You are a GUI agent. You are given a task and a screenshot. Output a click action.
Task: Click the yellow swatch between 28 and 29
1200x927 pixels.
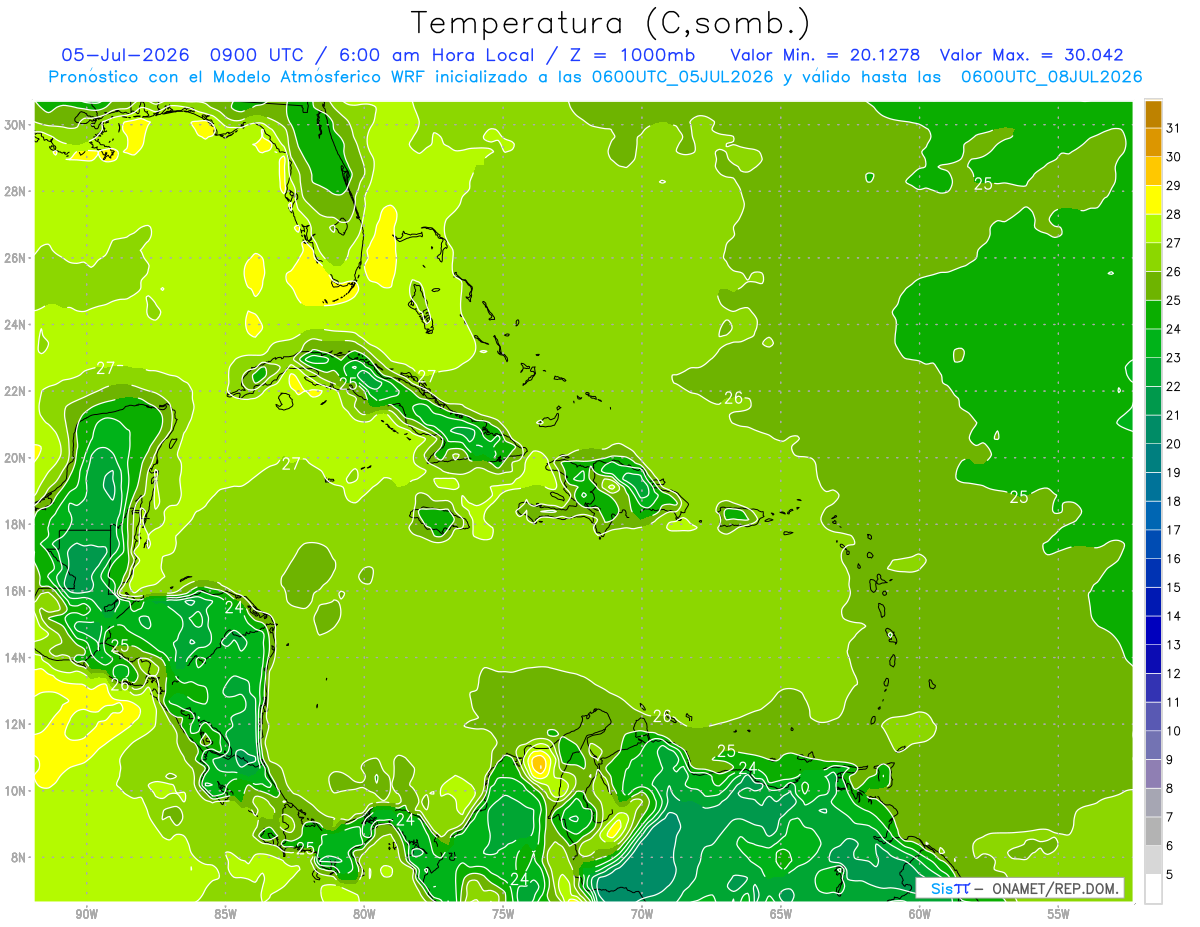(x=1153, y=200)
